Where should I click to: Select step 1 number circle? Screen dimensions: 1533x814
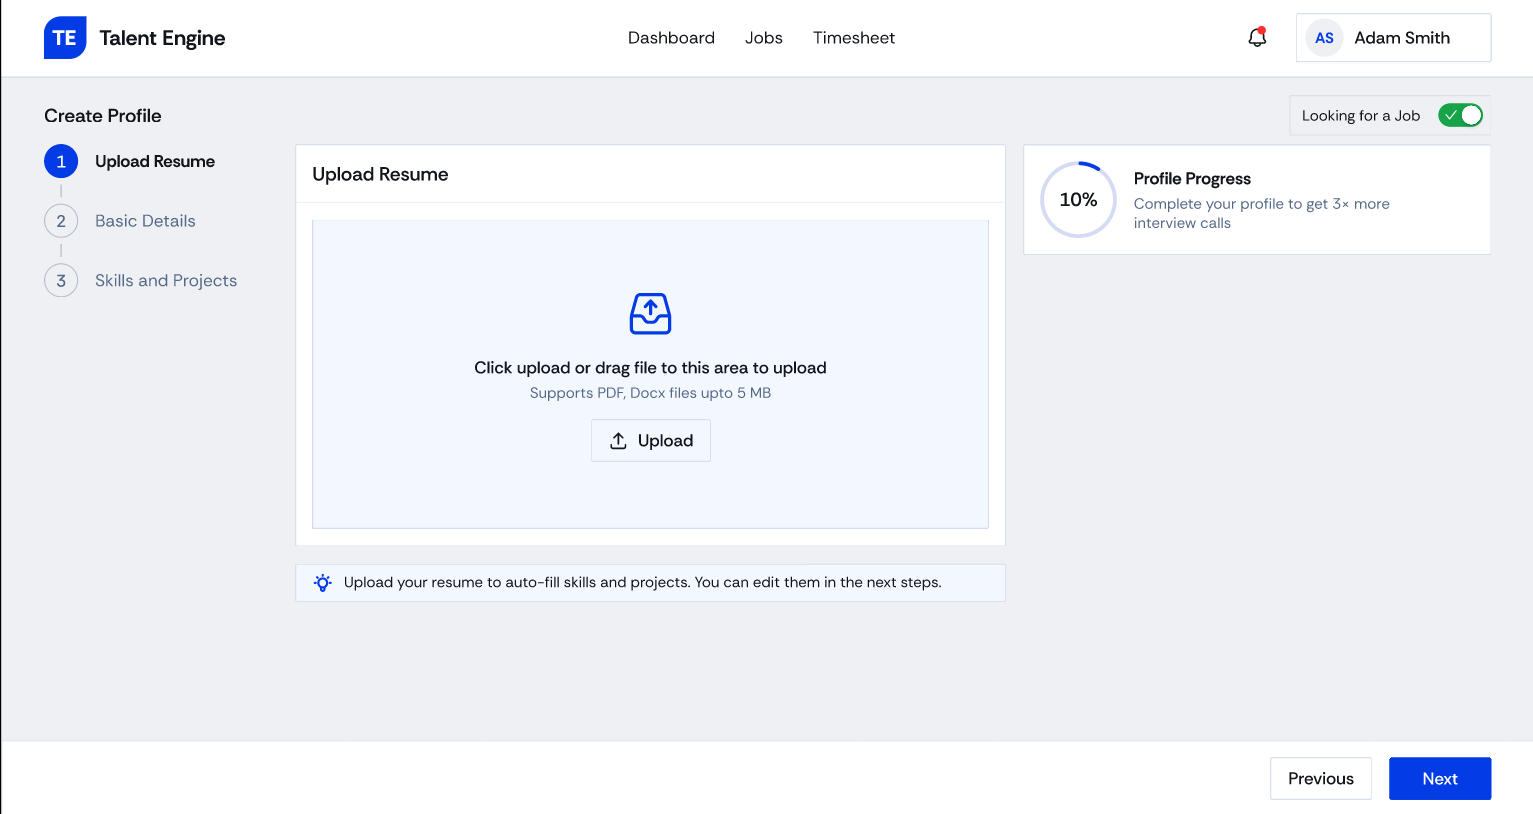pyautogui.click(x=61, y=161)
